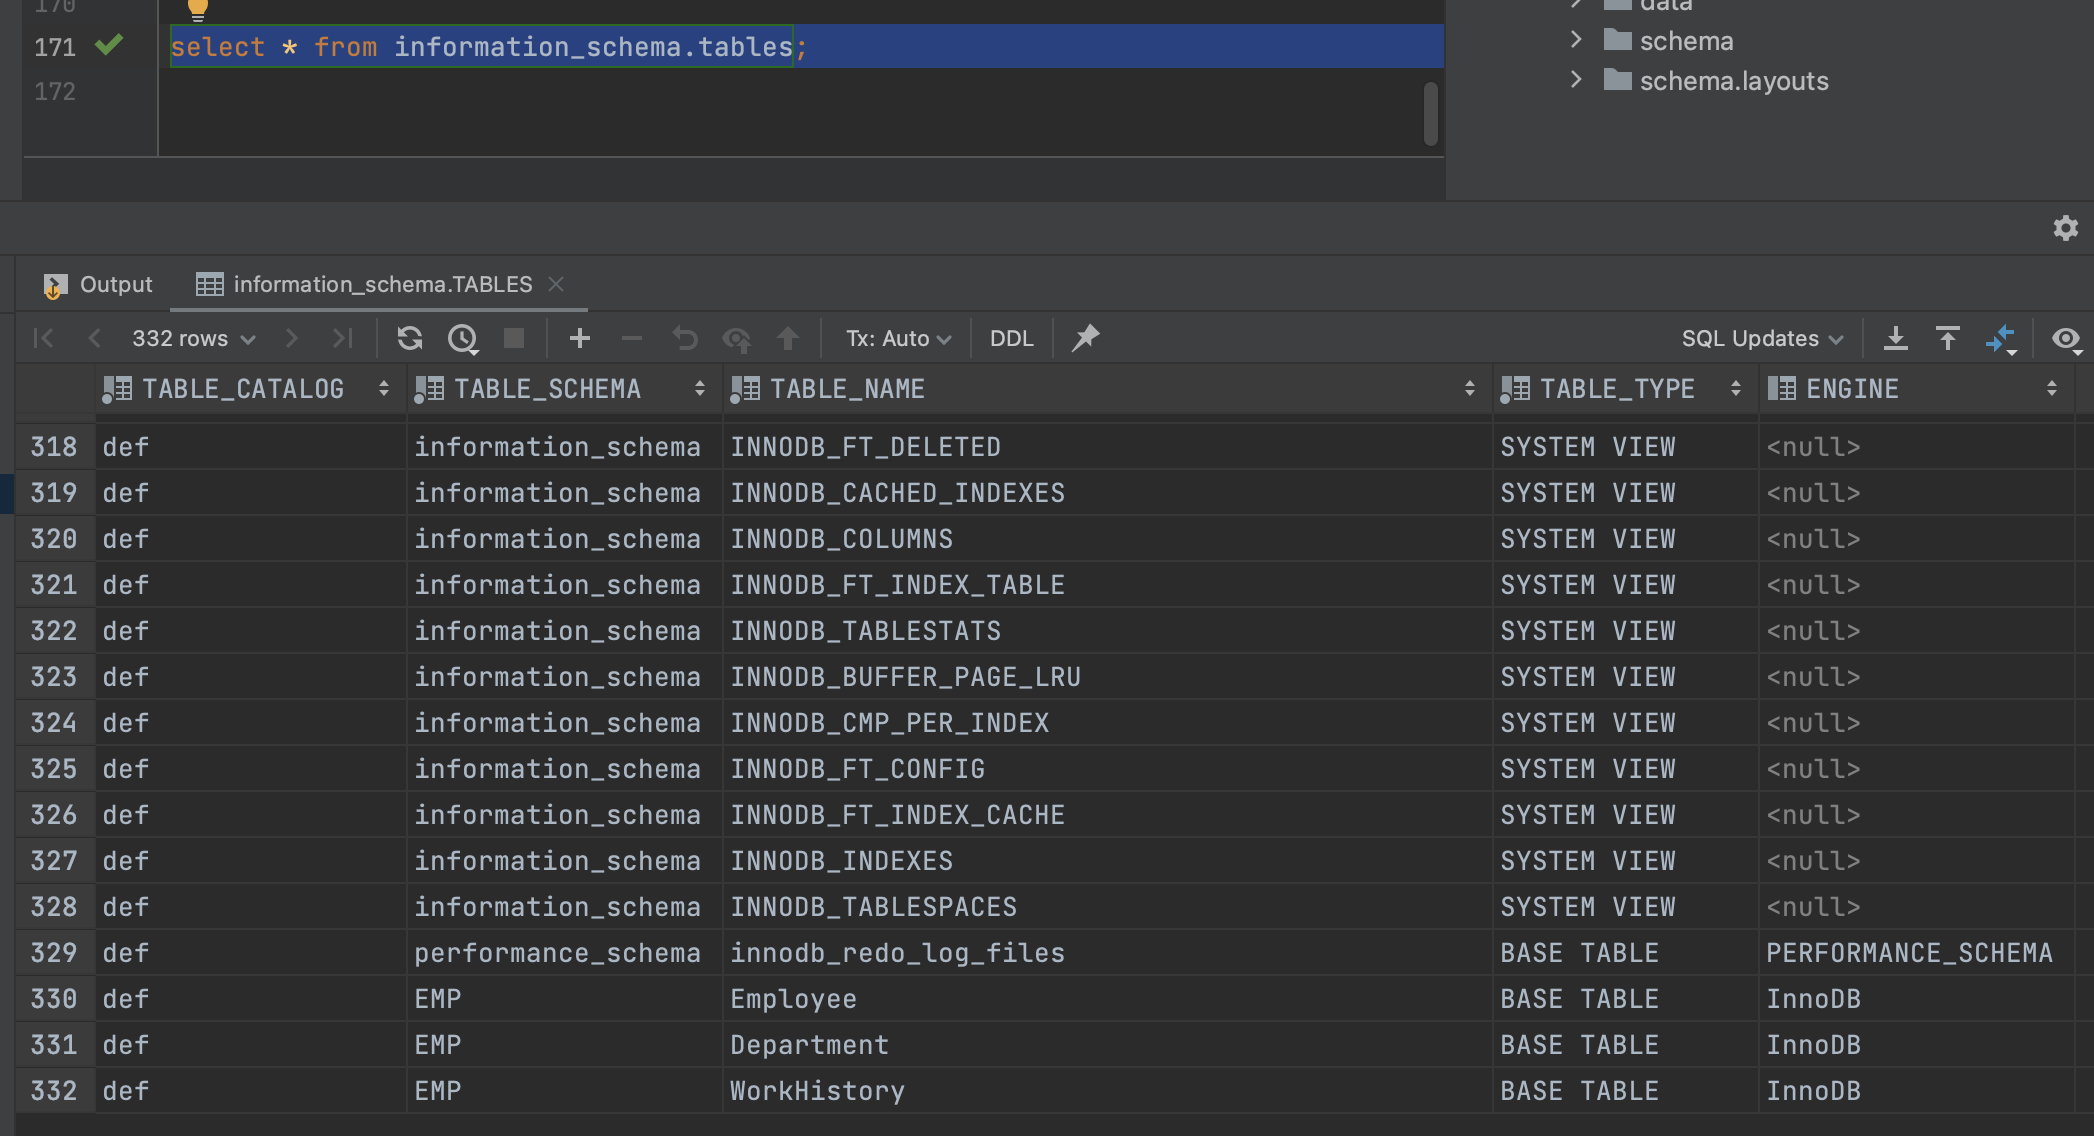Screen dimensions: 2094x1136
Task: Select the WorkHistory table name cell
Action: 817,1091
